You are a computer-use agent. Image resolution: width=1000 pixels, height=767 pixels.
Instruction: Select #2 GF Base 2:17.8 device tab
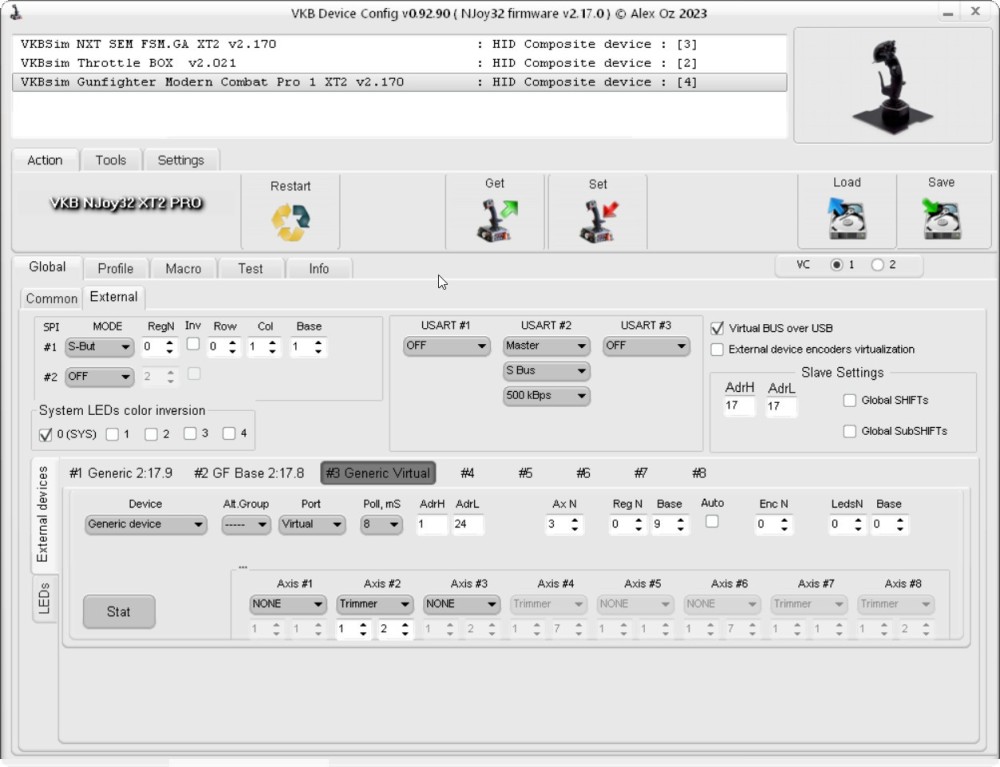point(249,473)
